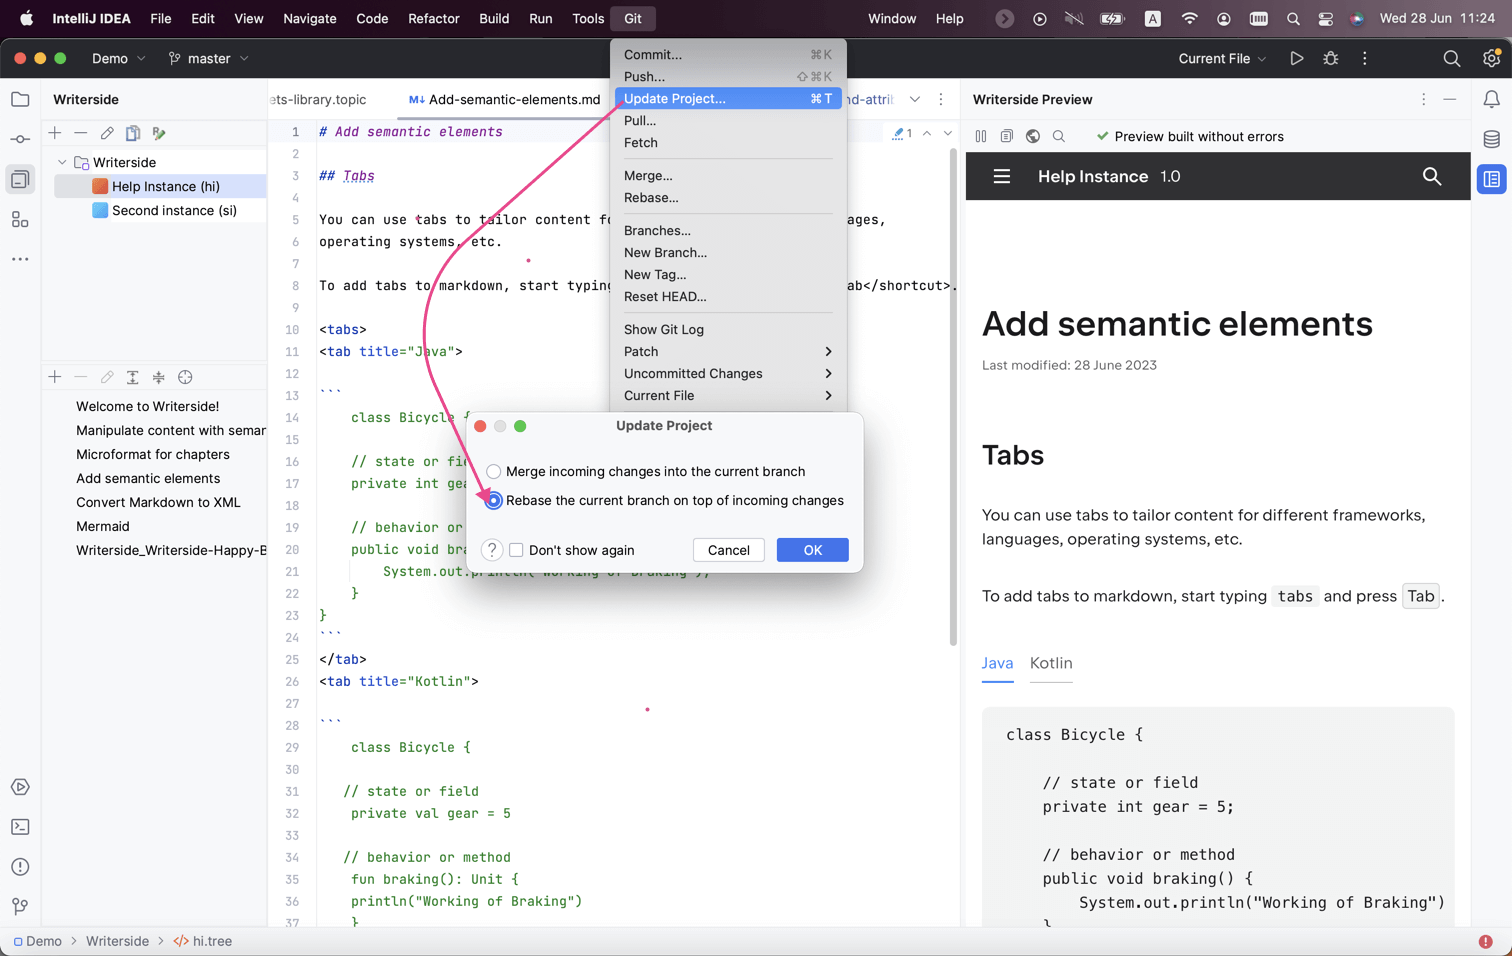Choose Fetch from Git menu
The width and height of the screenshot is (1512, 956).
coord(728,142)
